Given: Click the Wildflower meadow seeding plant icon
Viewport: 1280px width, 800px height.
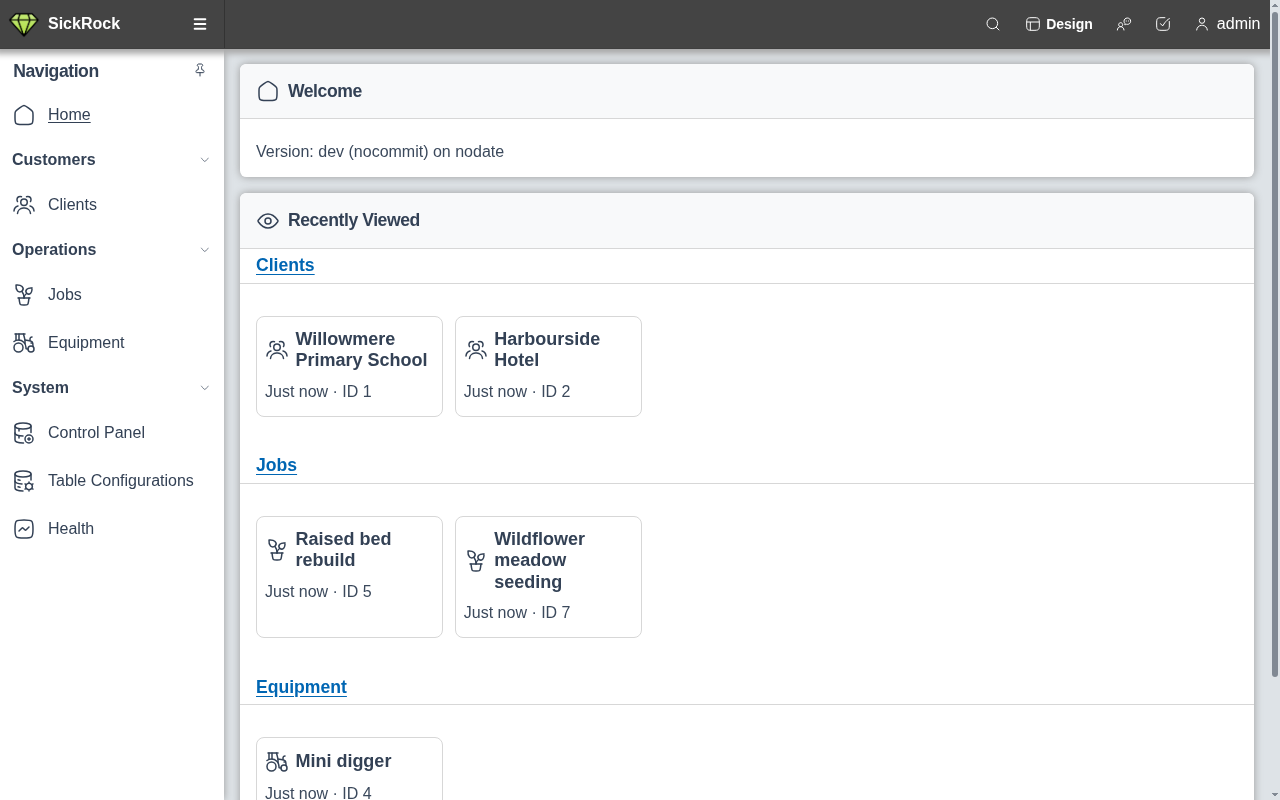Looking at the screenshot, I should click(476, 561).
